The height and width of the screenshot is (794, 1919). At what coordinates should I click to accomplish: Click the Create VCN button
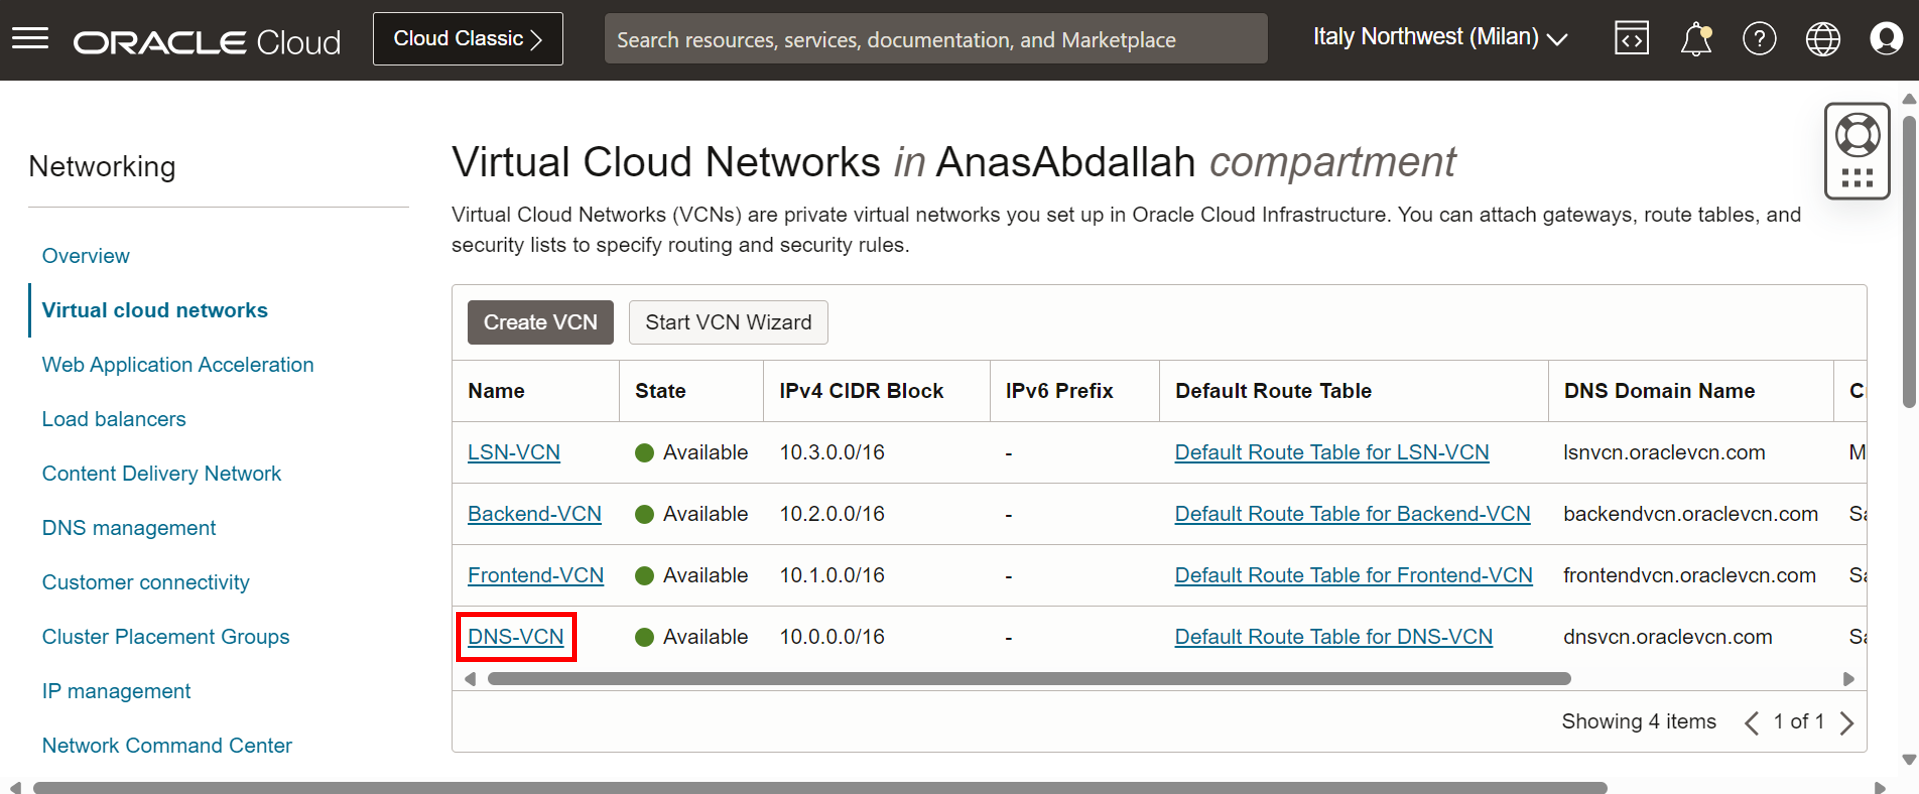point(540,322)
